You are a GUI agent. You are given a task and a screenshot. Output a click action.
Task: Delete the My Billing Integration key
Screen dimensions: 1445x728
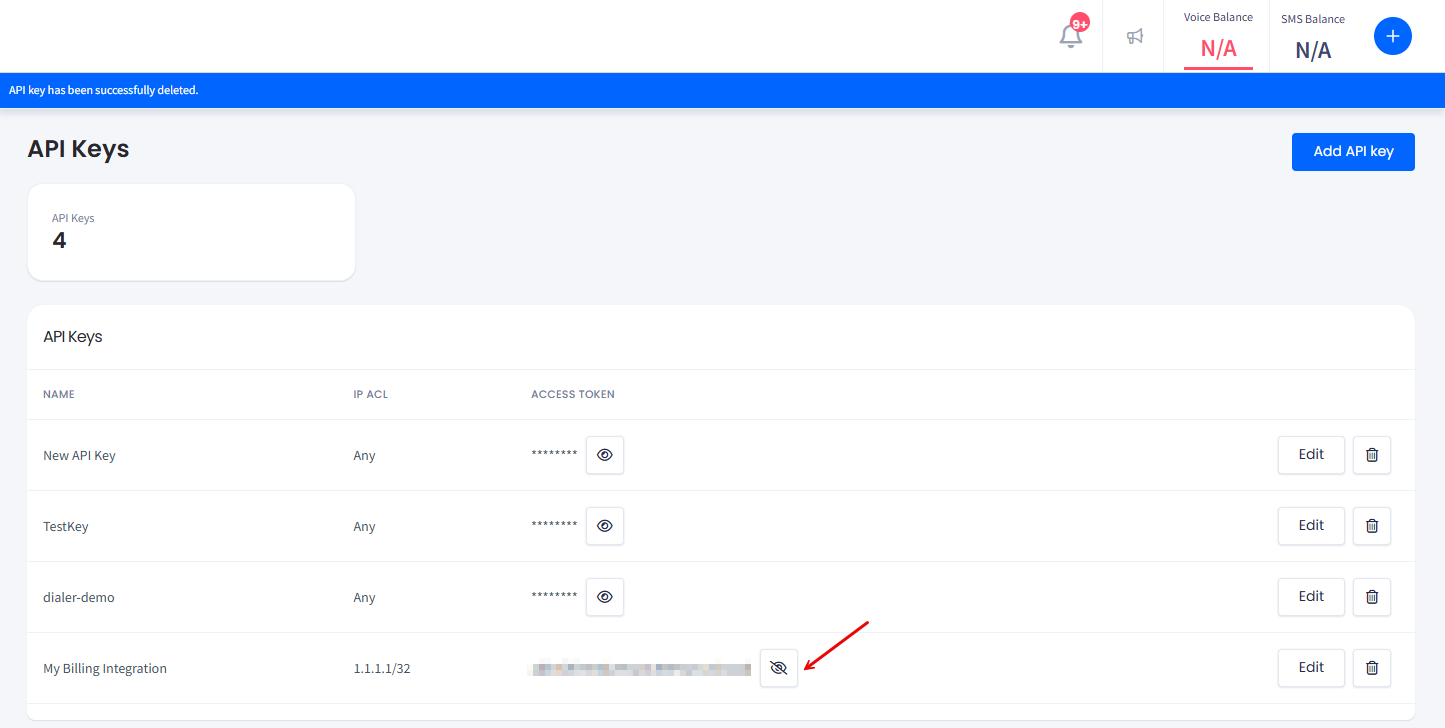1372,668
